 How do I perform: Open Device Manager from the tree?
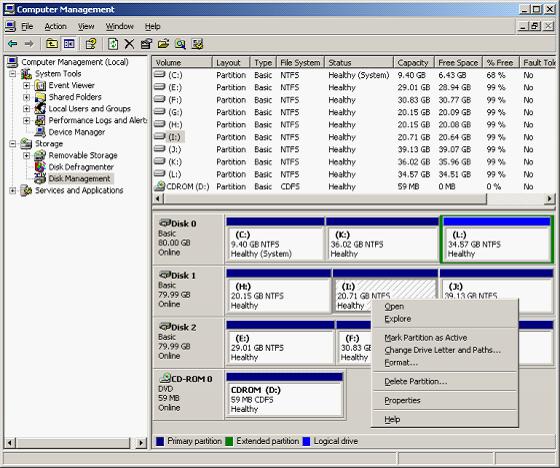77,132
